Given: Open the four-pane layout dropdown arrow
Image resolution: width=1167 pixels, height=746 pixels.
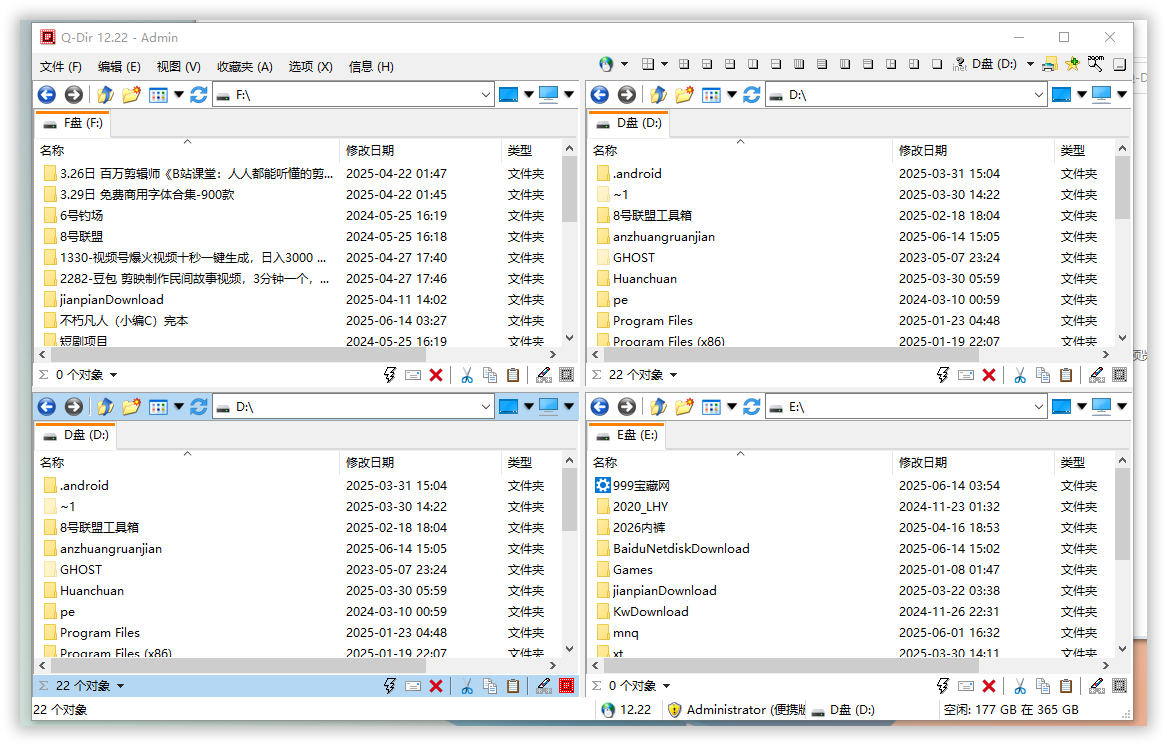Looking at the screenshot, I should [664, 64].
